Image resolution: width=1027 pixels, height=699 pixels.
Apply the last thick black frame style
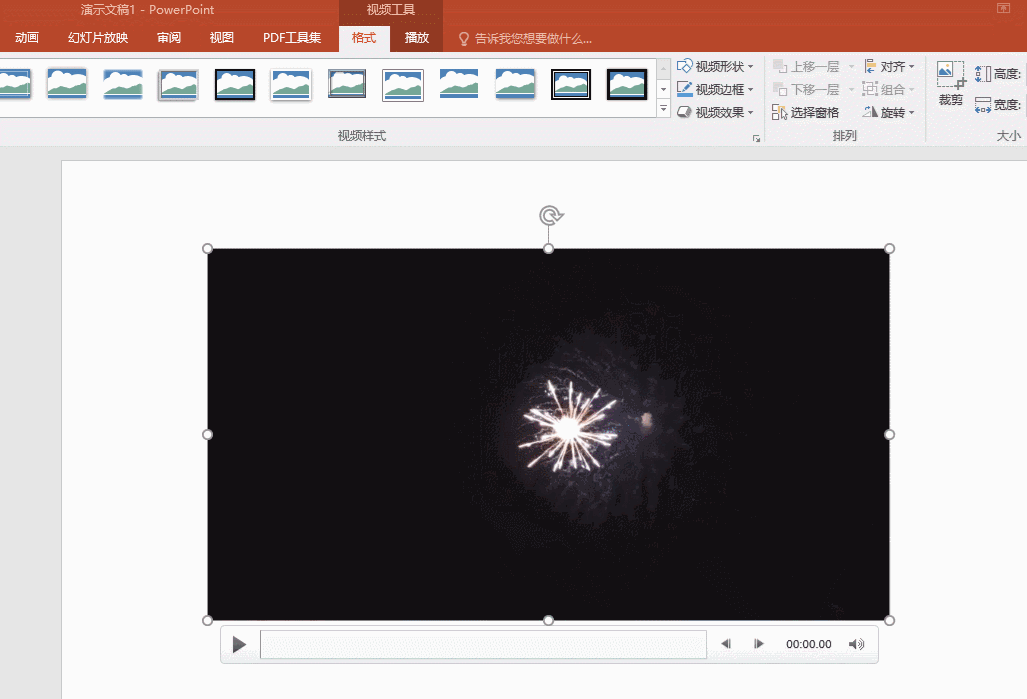pyautogui.click(x=627, y=84)
